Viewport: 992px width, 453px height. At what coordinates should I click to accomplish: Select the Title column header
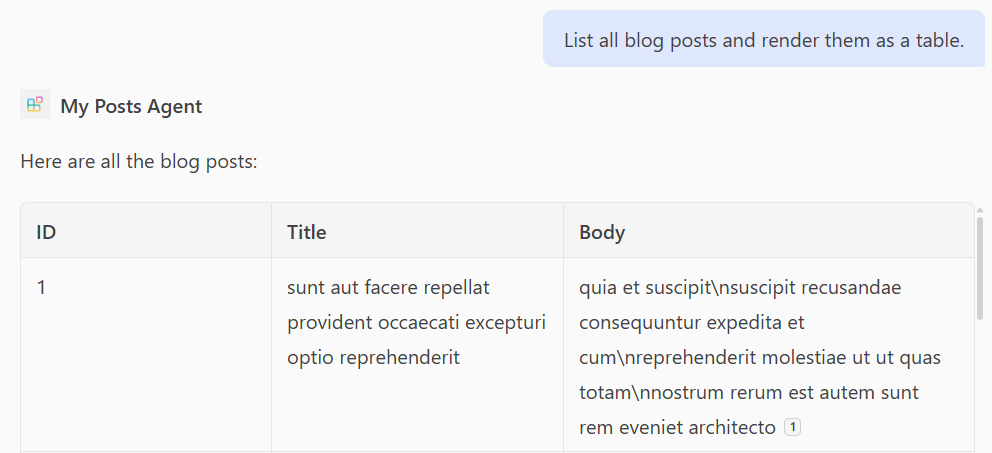click(x=418, y=232)
